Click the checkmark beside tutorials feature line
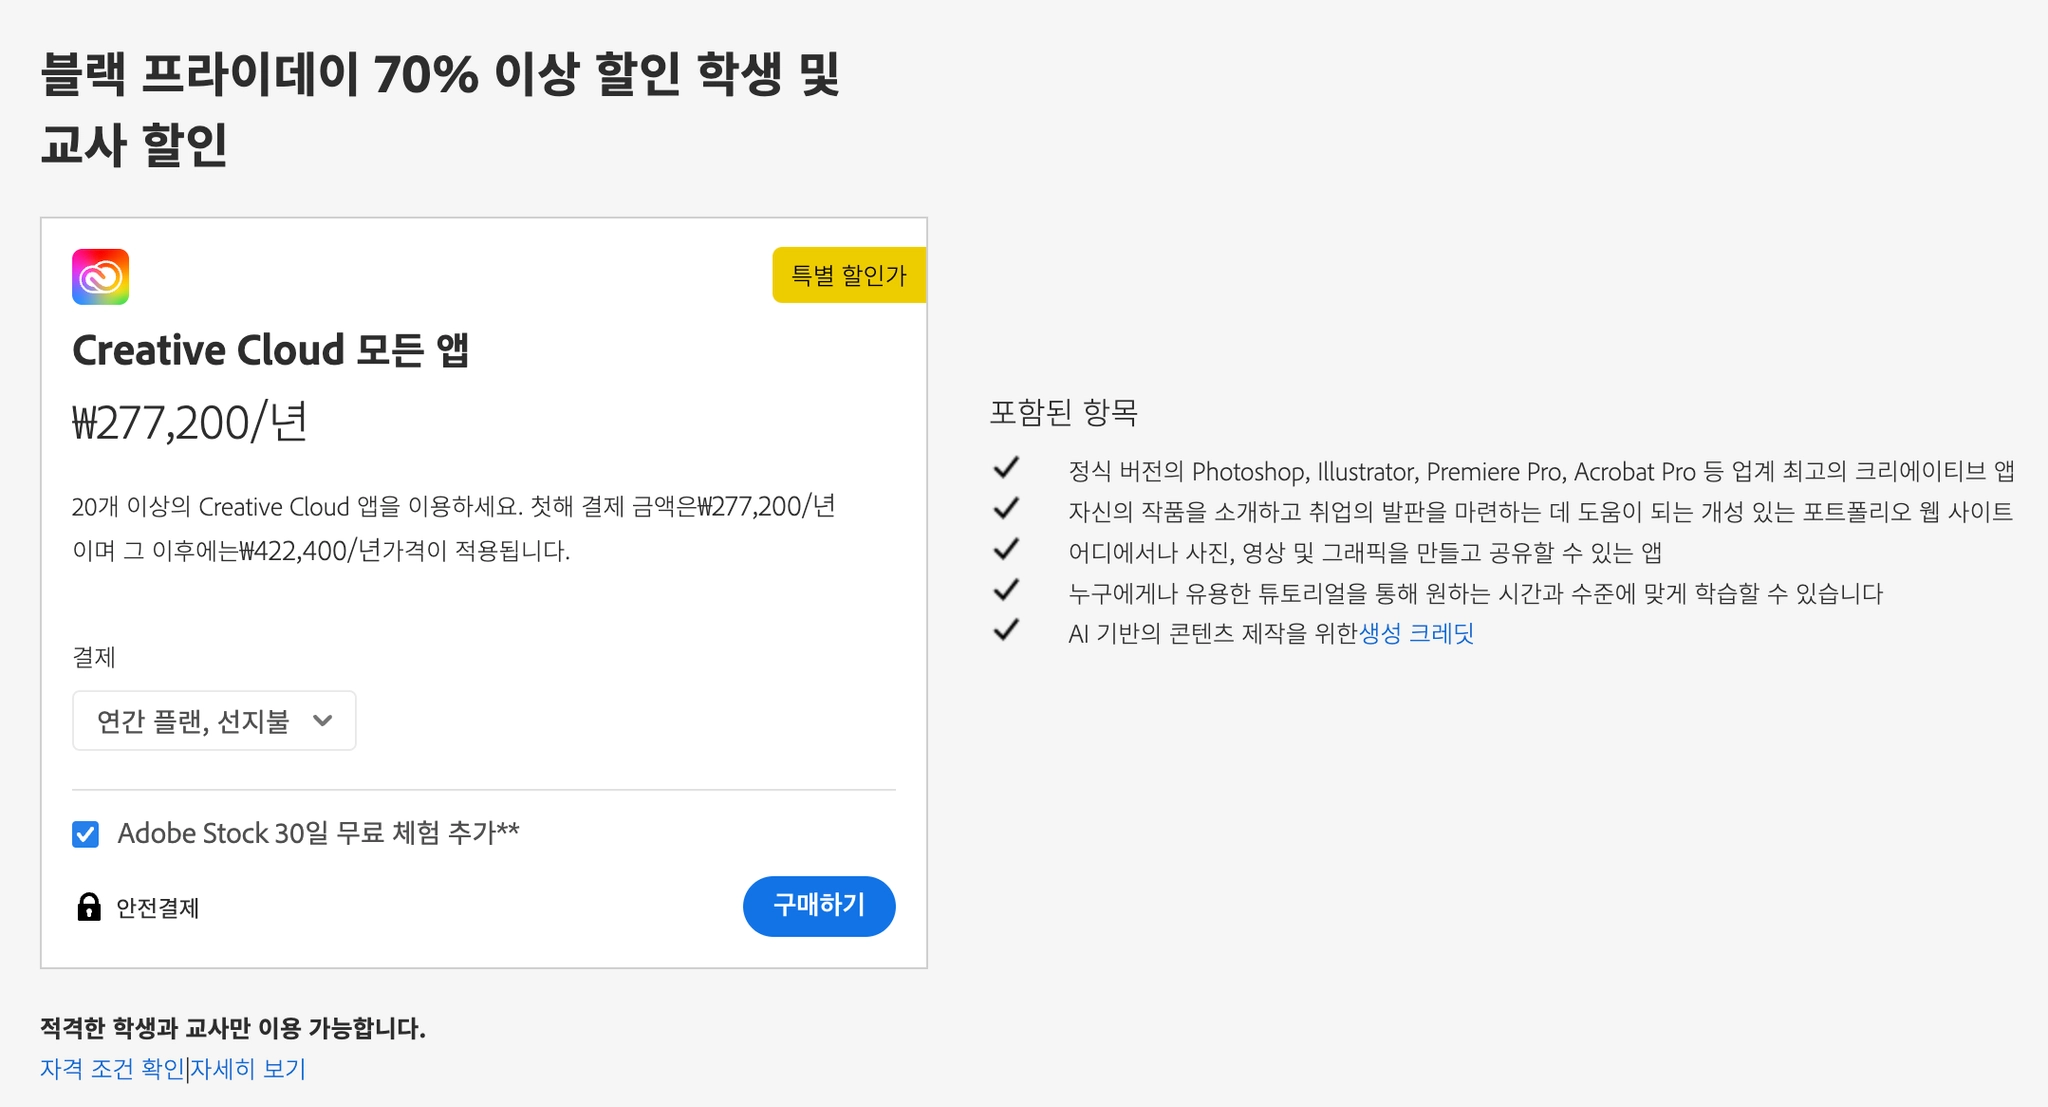 point(1006,590)
